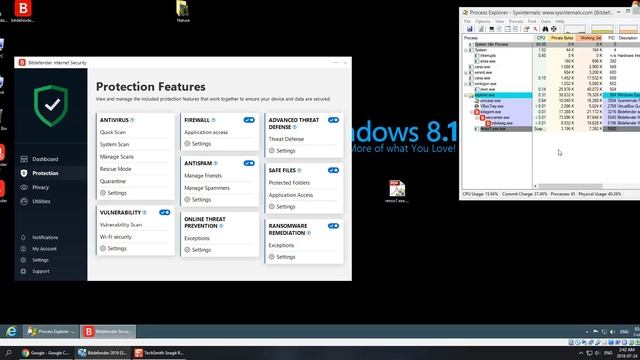Click info icon beside Safe Files title
This screenshot has height=360, width=640.
[299, 170]
